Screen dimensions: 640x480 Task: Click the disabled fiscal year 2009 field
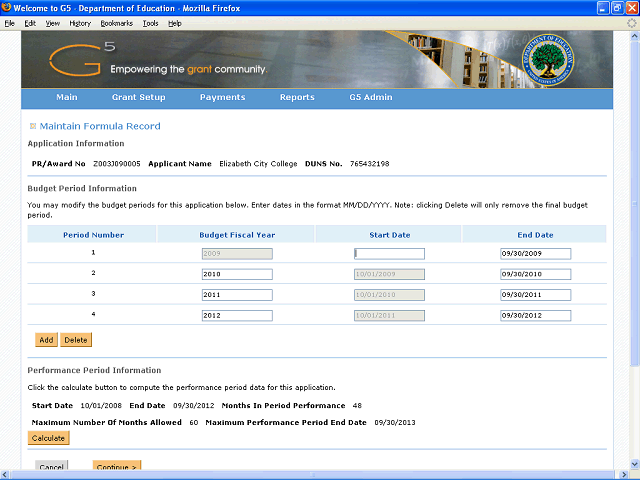pyautogui.click(x=237, y=253)
